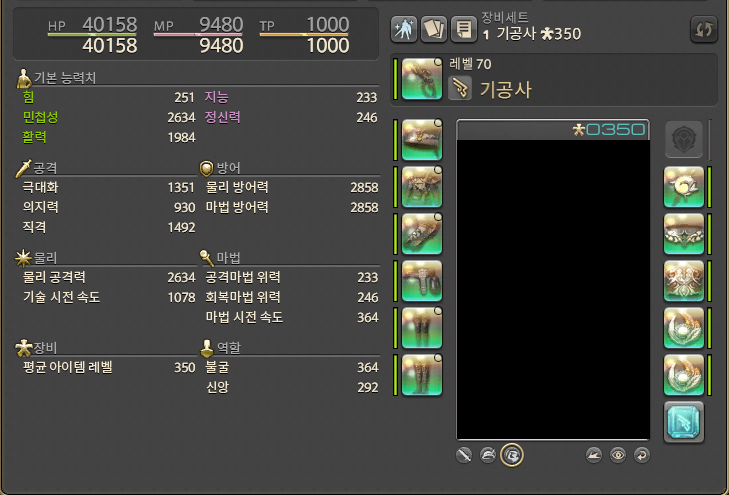The height and width of the screenshot is (495, 729).
Task: Select the empty off-hand shield slot
Action: coord(683,139)
